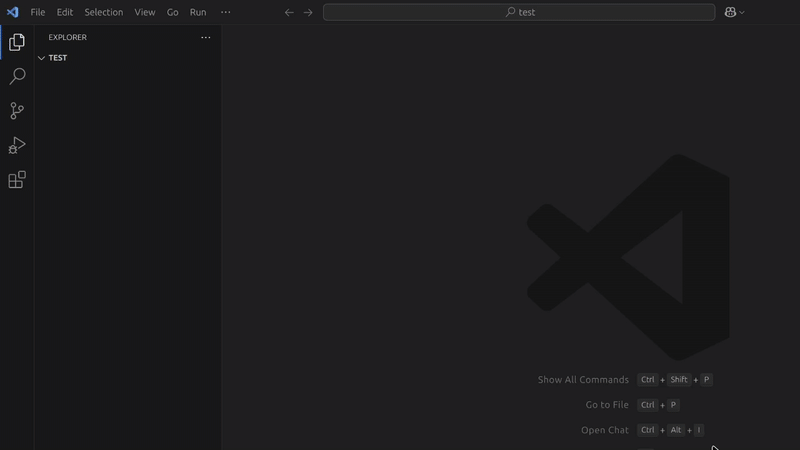Show hidden menu items via title bar ellipsis
The height and width of the screenshot is (450, 800).
coord(226,12)
